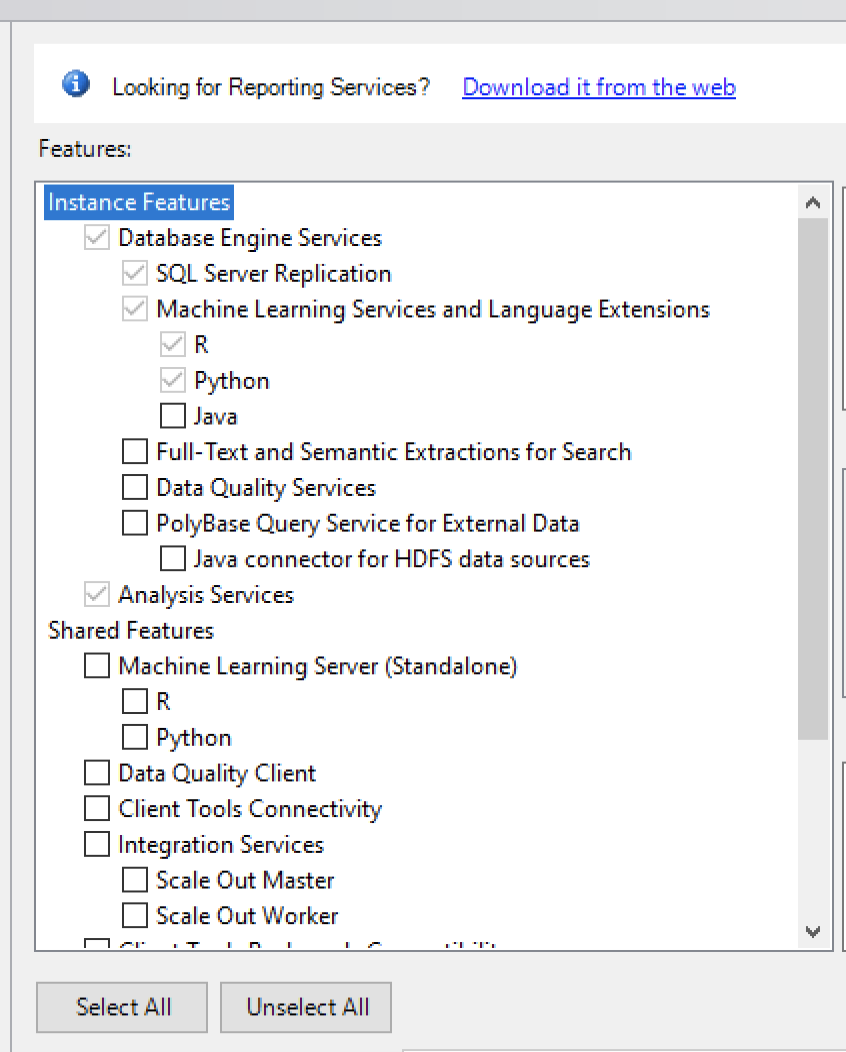
Task: Enable the Java checkbox
Action: [x=173, y=416]
